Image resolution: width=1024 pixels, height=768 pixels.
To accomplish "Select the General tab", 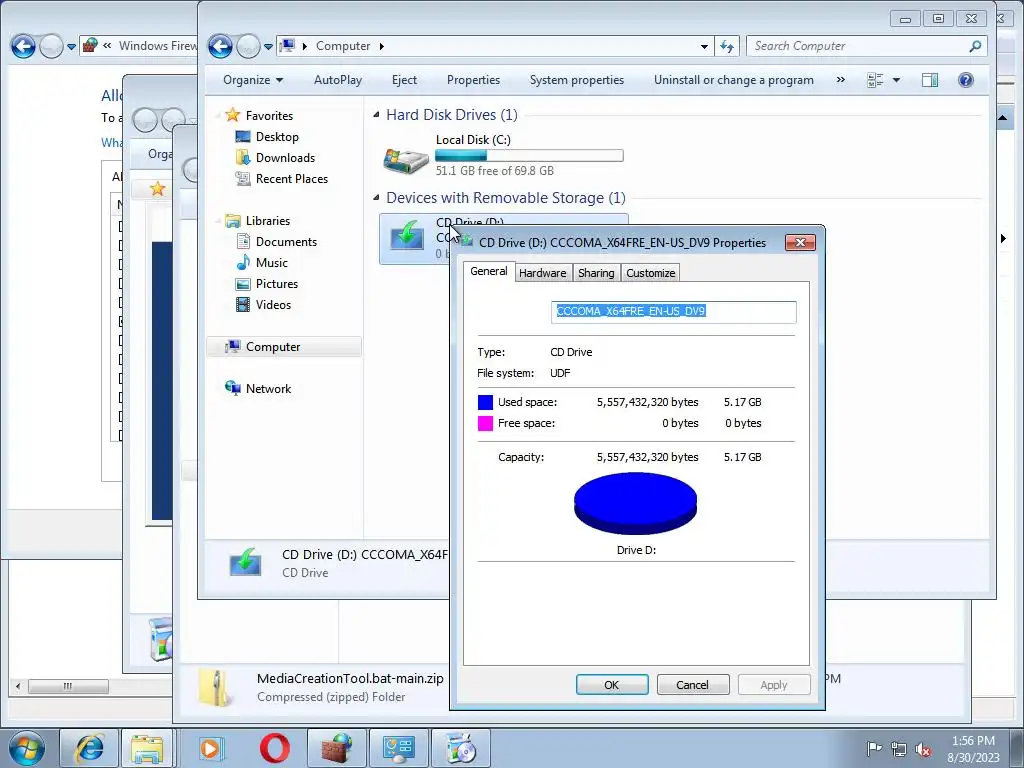I will 488,271.
